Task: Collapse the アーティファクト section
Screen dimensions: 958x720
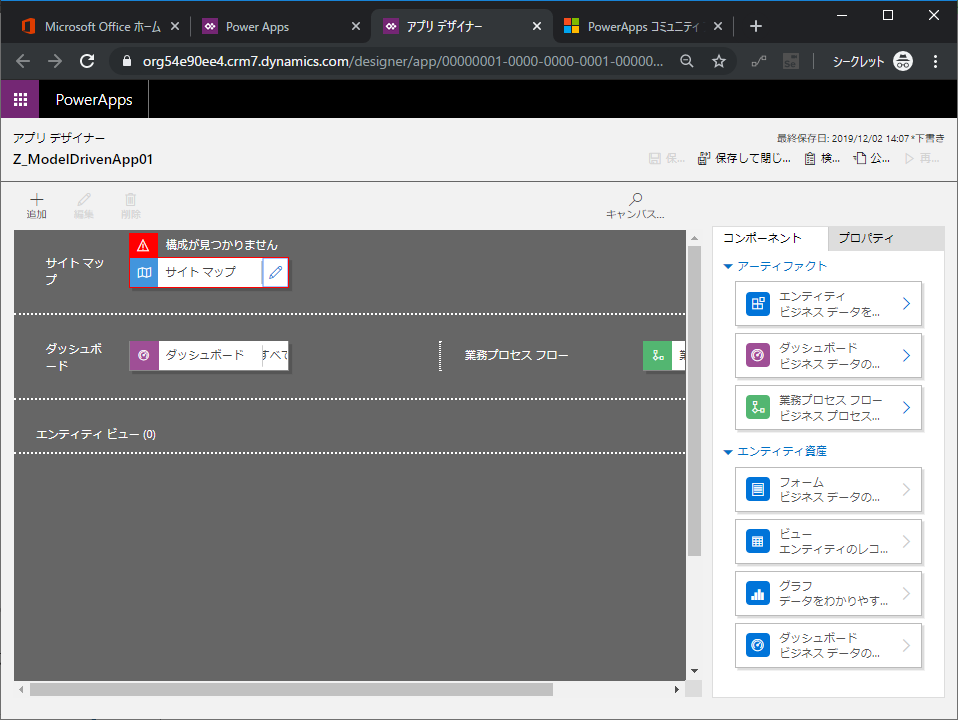Action: tap(728, 266)
